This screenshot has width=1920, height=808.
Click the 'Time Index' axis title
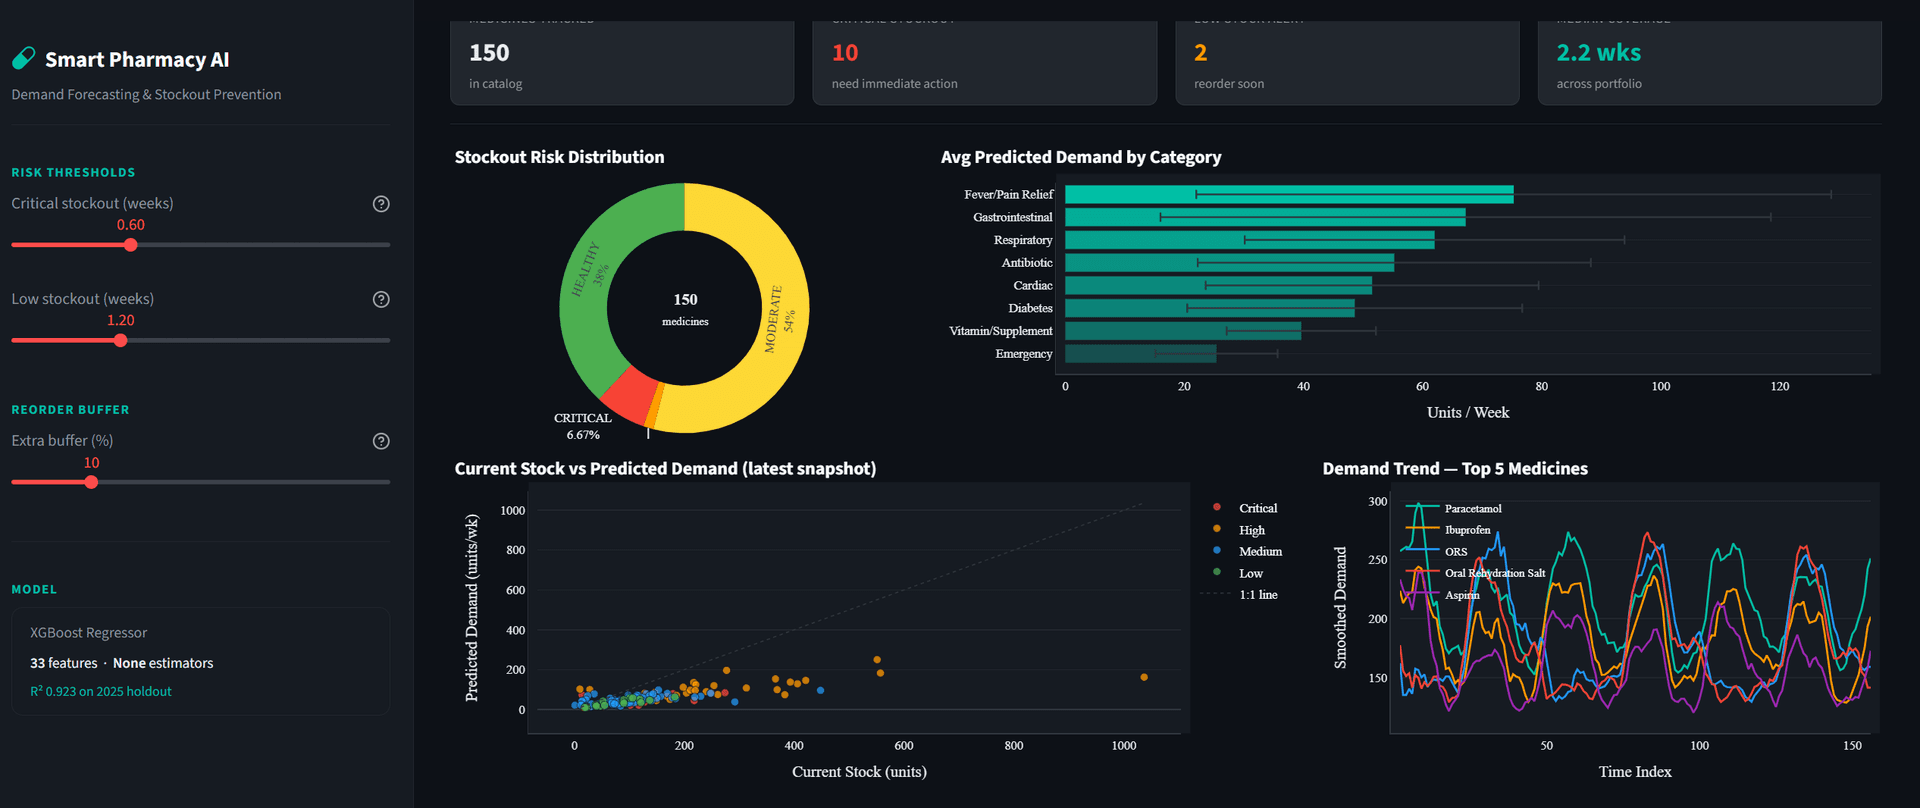click(1635, 772)
